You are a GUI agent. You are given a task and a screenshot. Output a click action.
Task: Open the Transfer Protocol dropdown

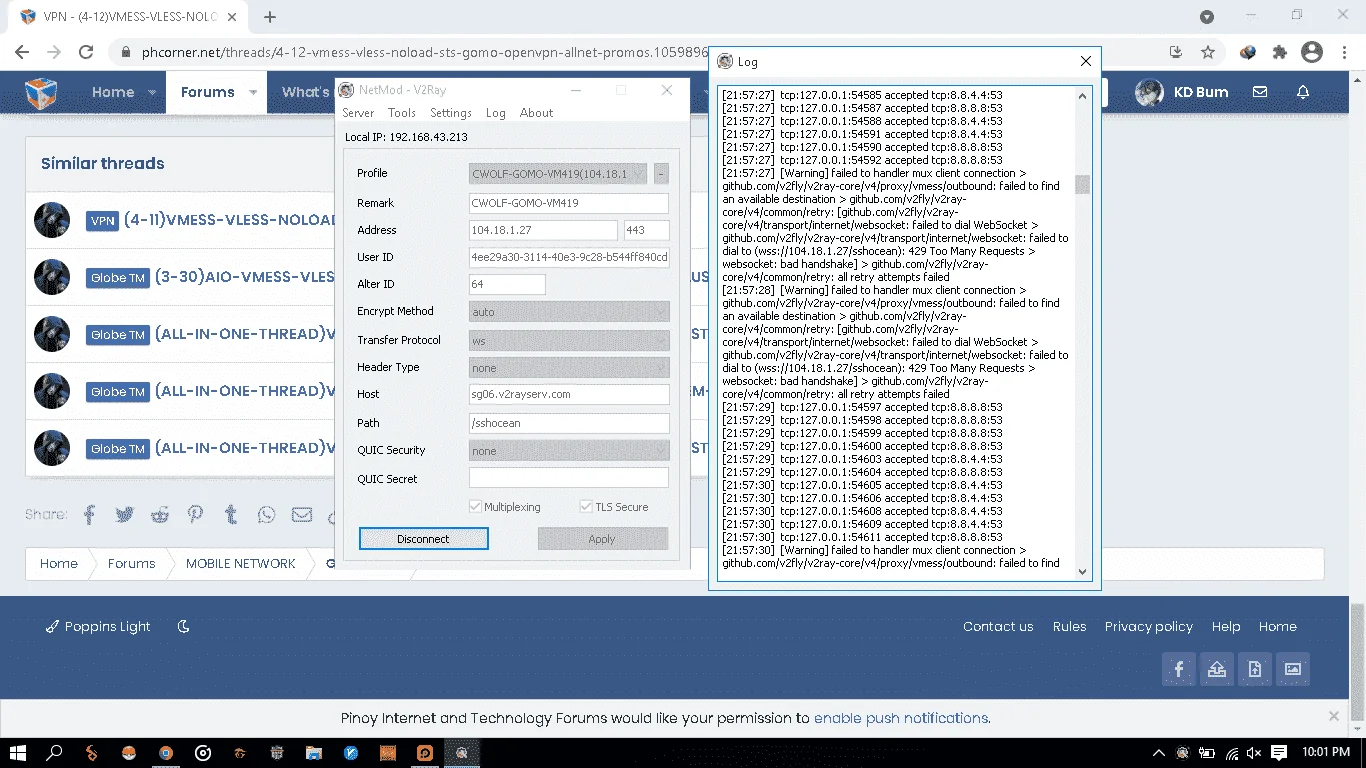click(x=569, y=340)
